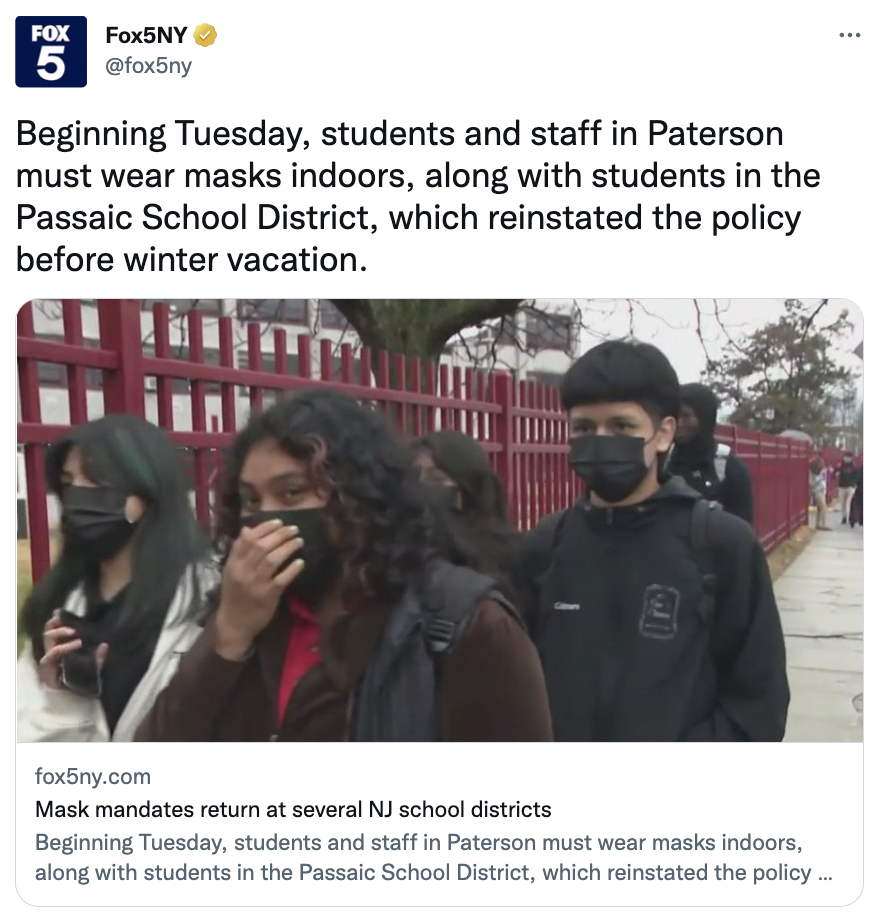This screenshot has width=882, height=922.
Task: Click the large '5' numeral in the avatar
Action: (x=51, y=63)
